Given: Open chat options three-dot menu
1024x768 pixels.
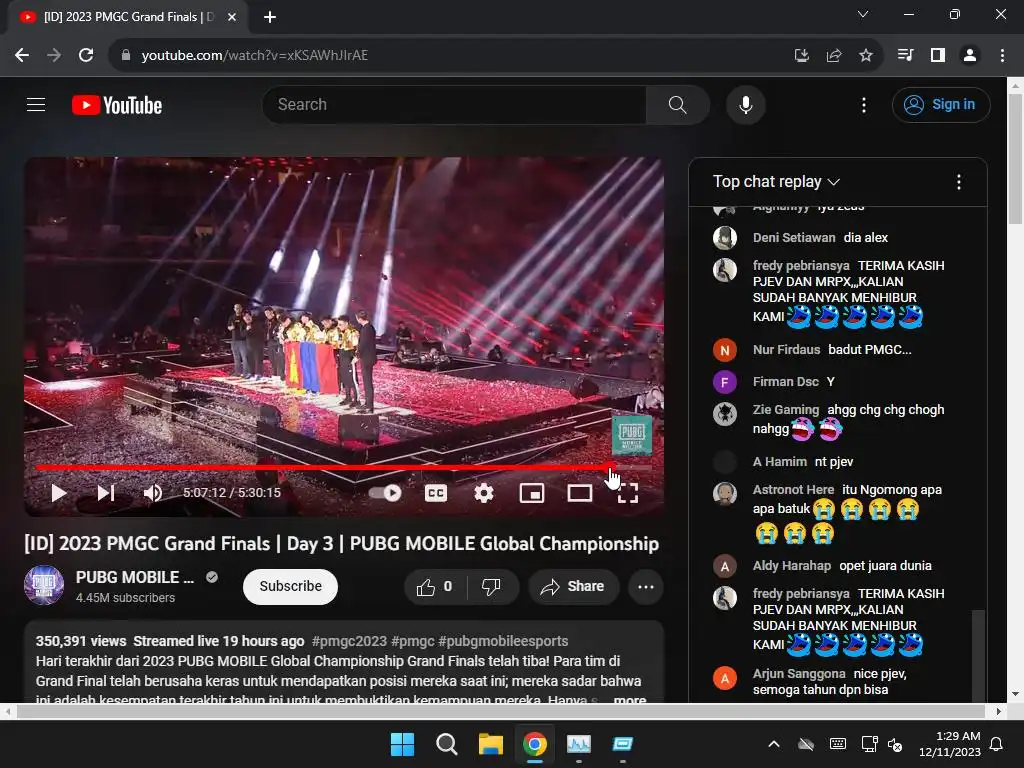Looking at the screenshot, I should click(x=958, y=182).
